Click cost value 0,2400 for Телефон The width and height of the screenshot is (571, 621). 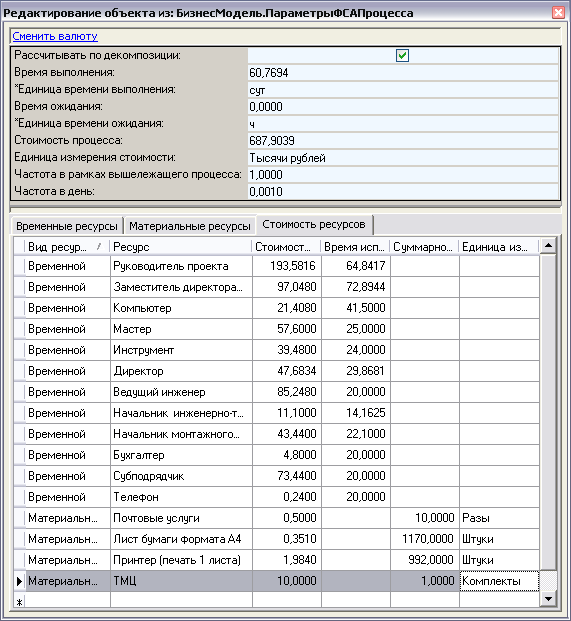coord(287,497)
